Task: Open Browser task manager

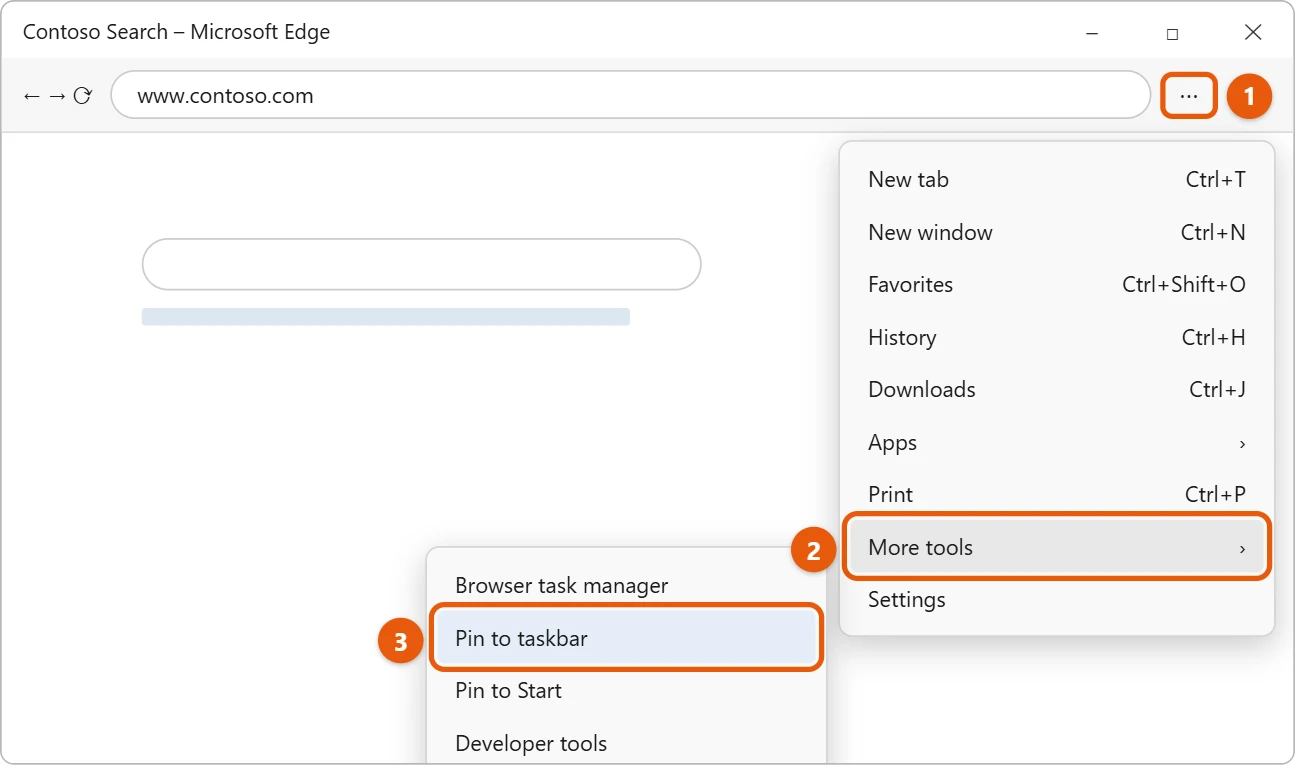Action: click(626, 586)
